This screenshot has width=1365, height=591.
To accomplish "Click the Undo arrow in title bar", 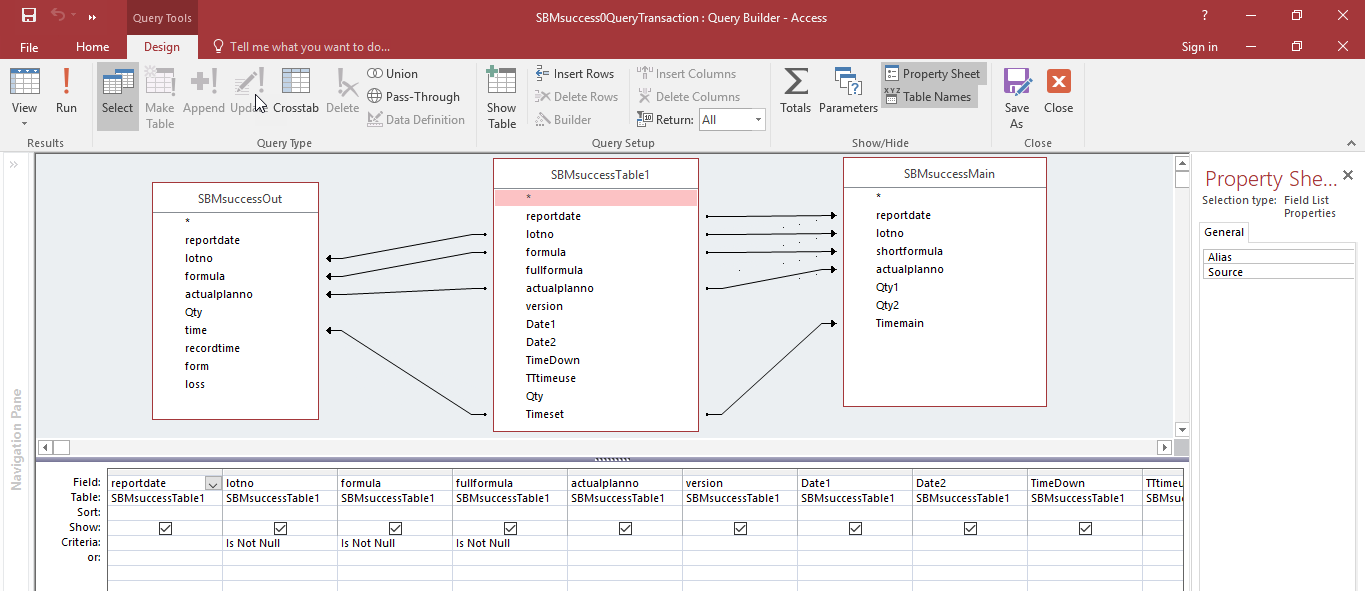I will [60, 16].
